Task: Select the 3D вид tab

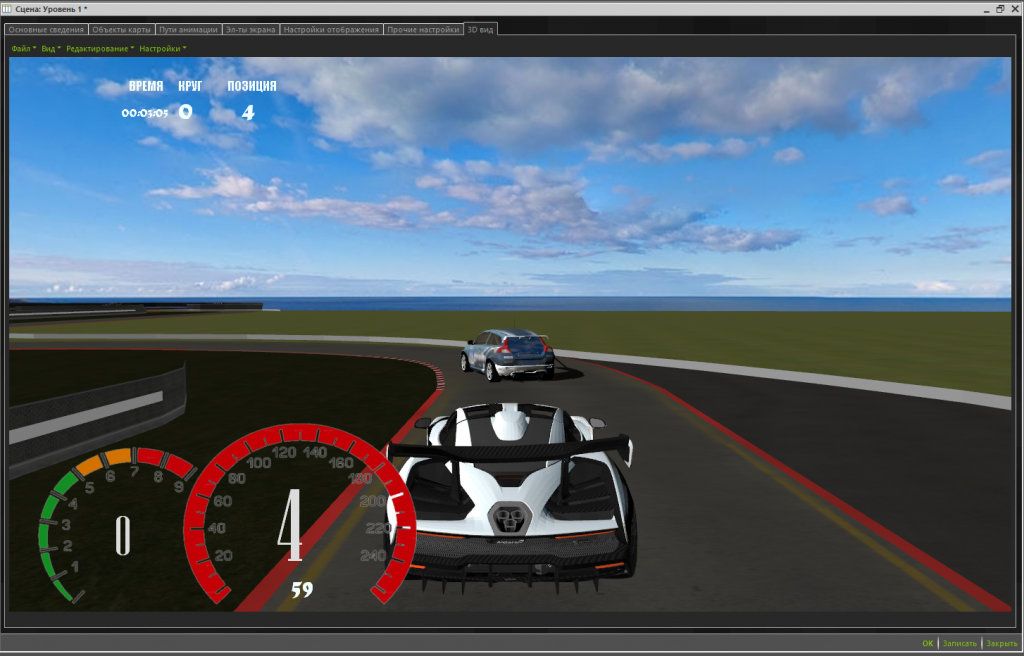Action: click(x=481, y=29)
